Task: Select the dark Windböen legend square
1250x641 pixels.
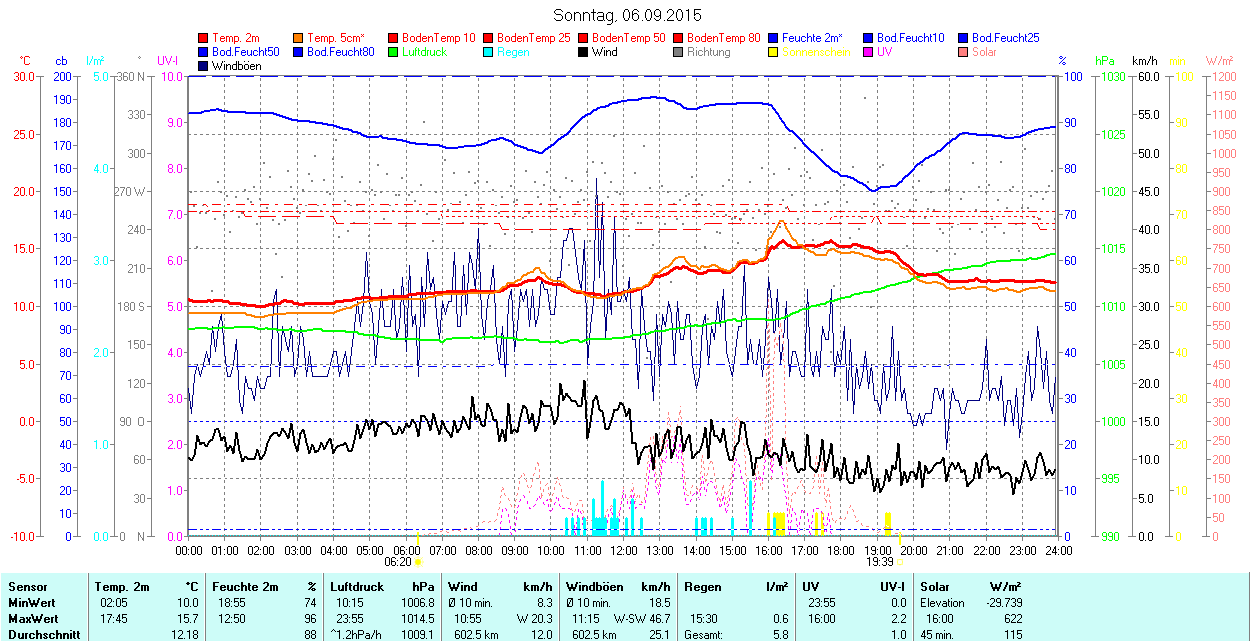Action: 204,66
